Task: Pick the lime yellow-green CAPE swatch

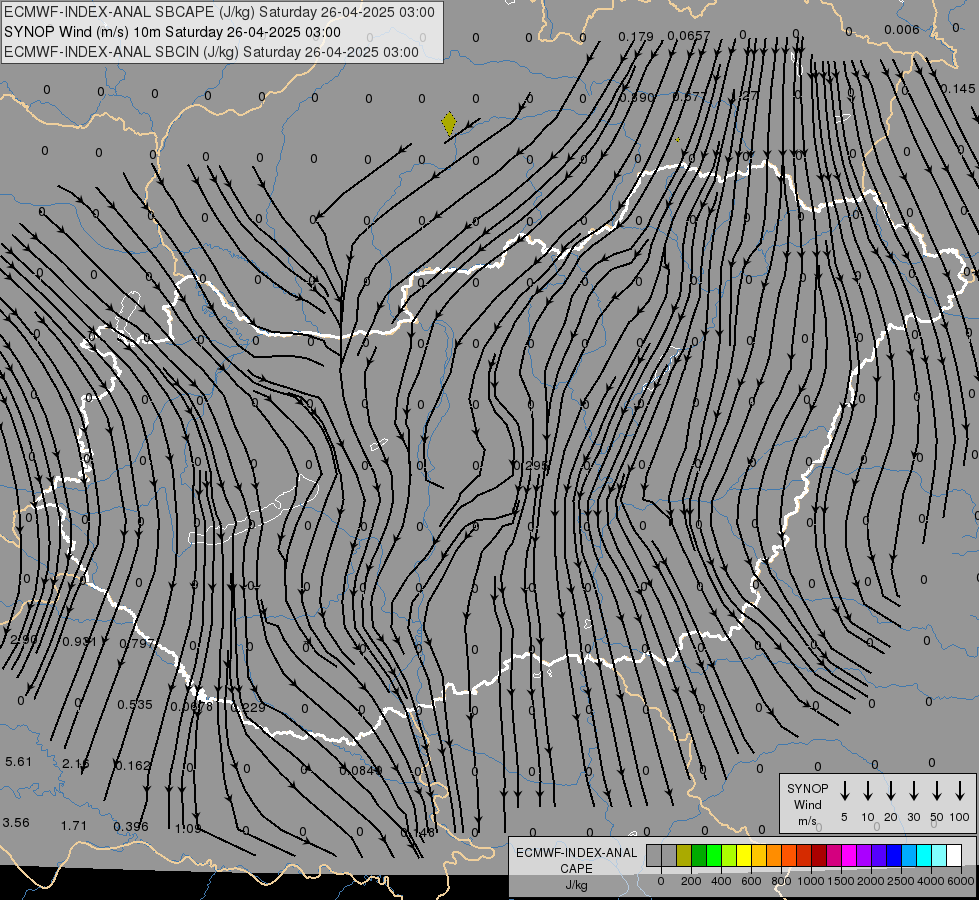Action: point(729,855)
